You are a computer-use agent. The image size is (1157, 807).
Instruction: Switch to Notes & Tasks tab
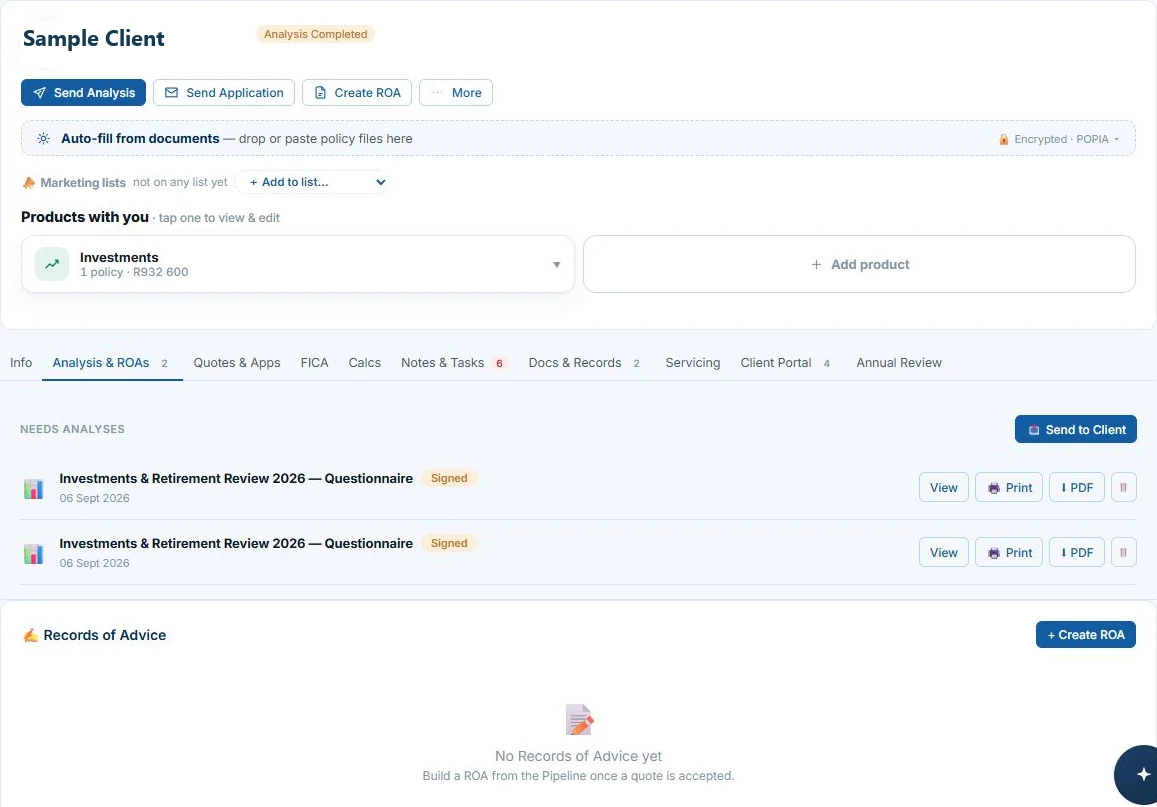(453, 363)
